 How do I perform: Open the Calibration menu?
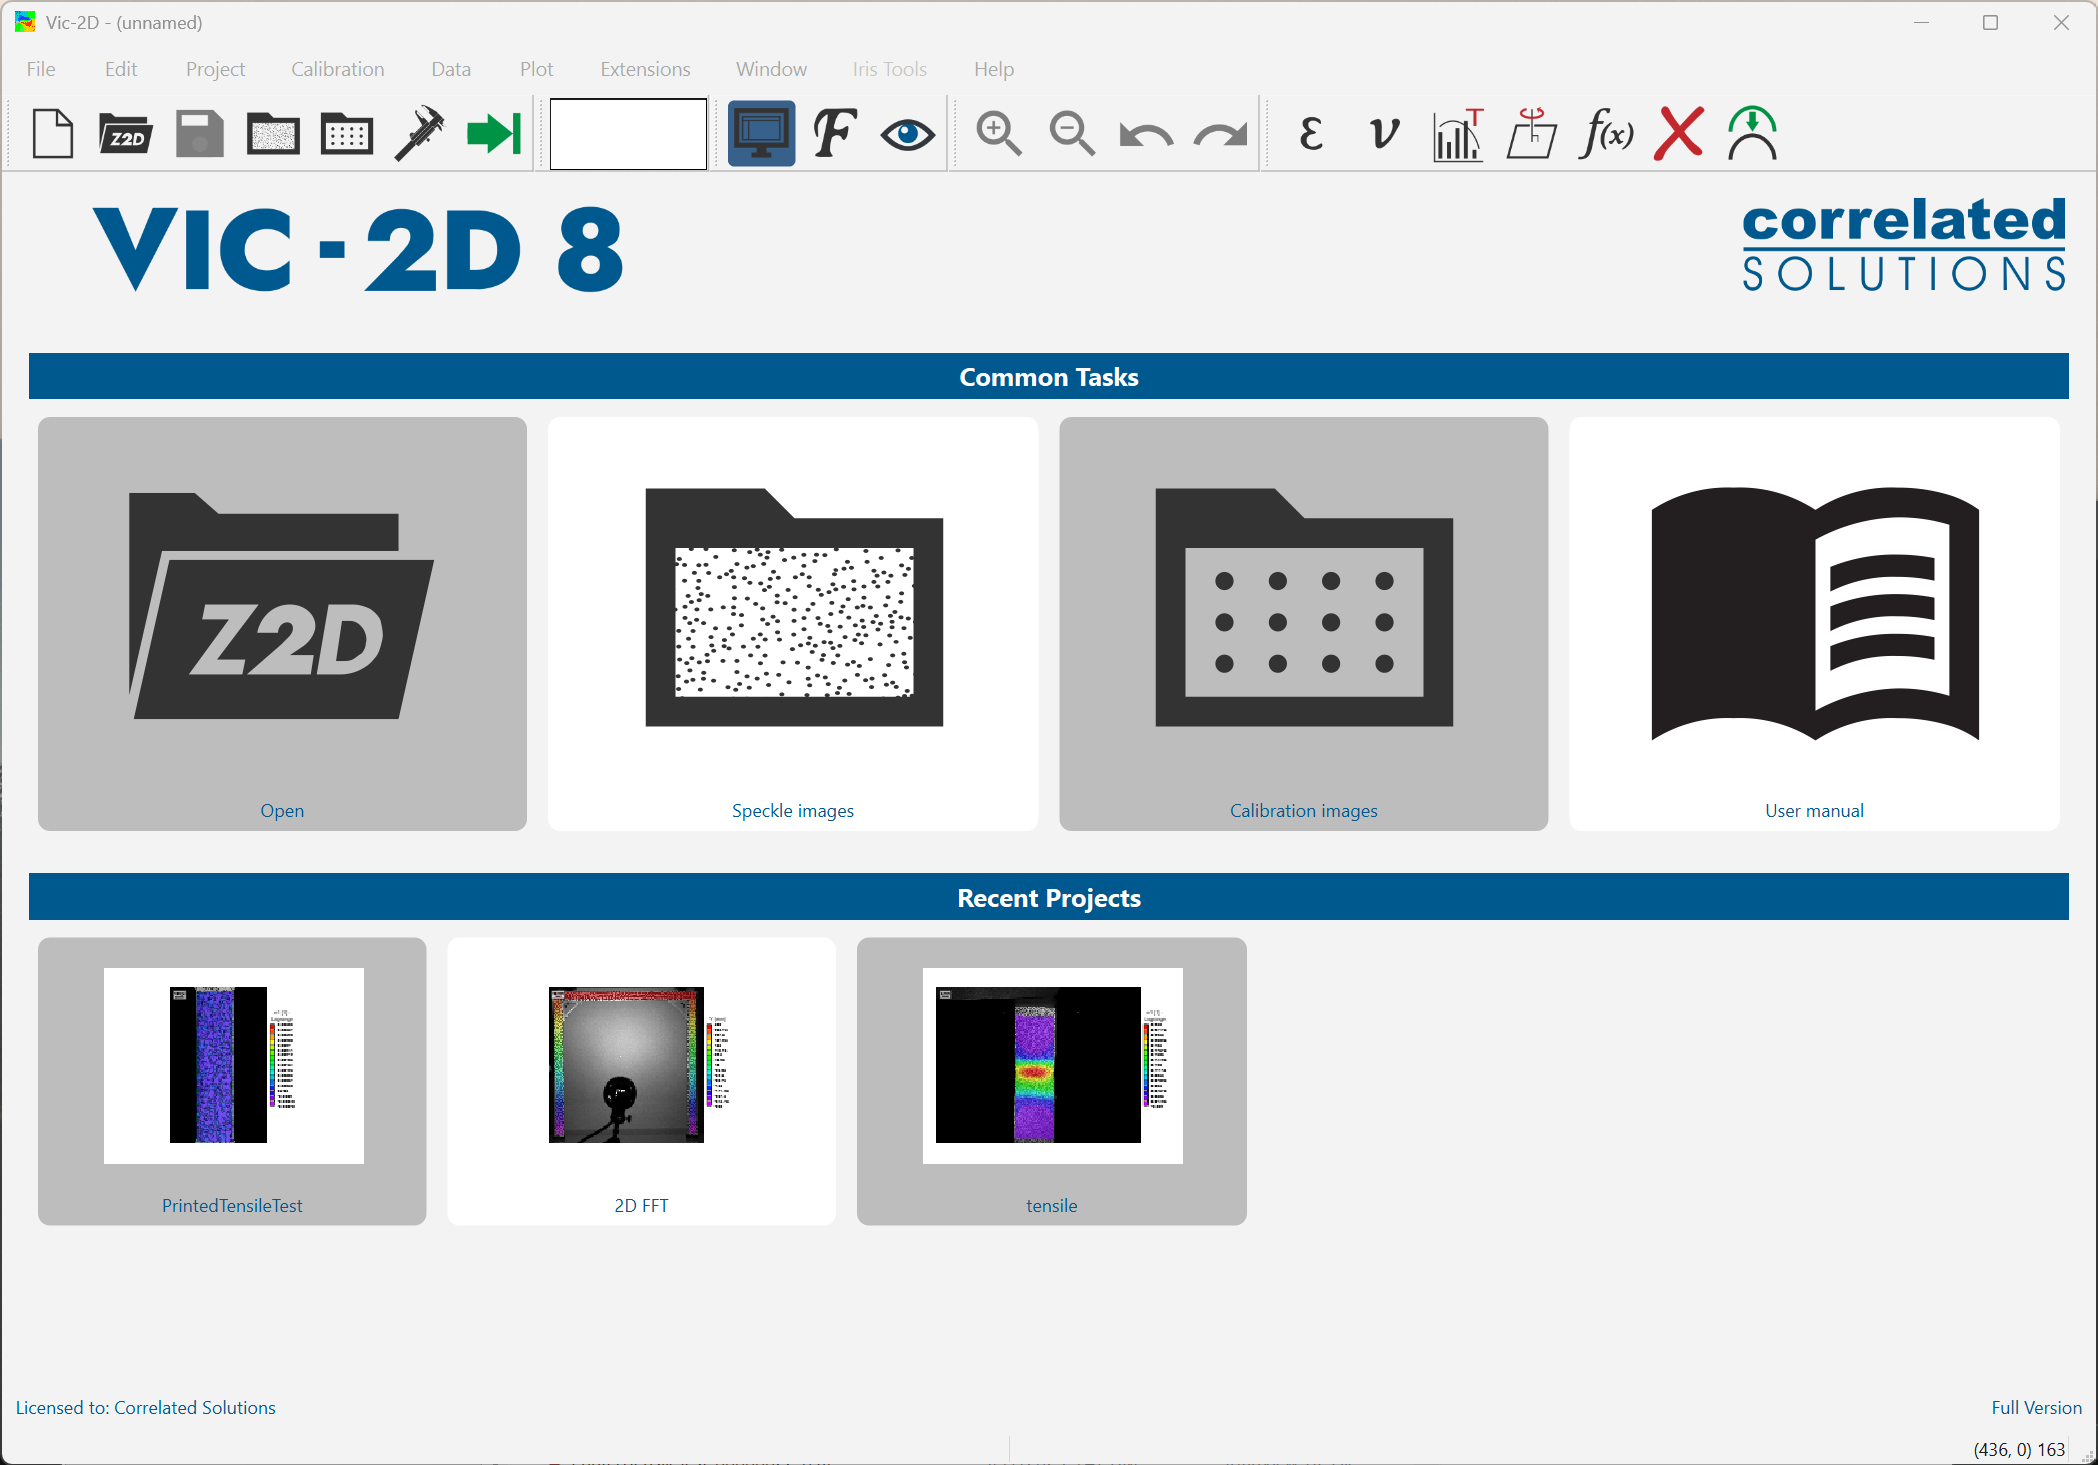click(337, 69)
